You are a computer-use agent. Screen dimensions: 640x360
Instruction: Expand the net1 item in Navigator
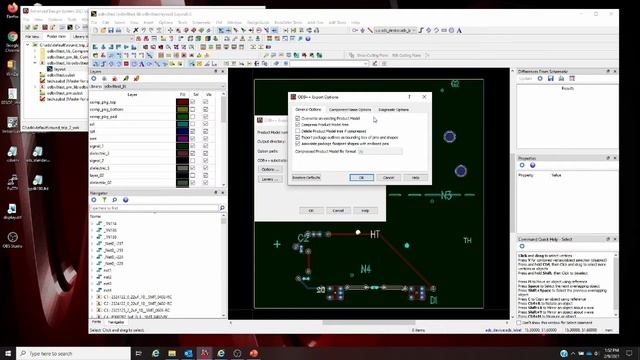coord(92,270)
